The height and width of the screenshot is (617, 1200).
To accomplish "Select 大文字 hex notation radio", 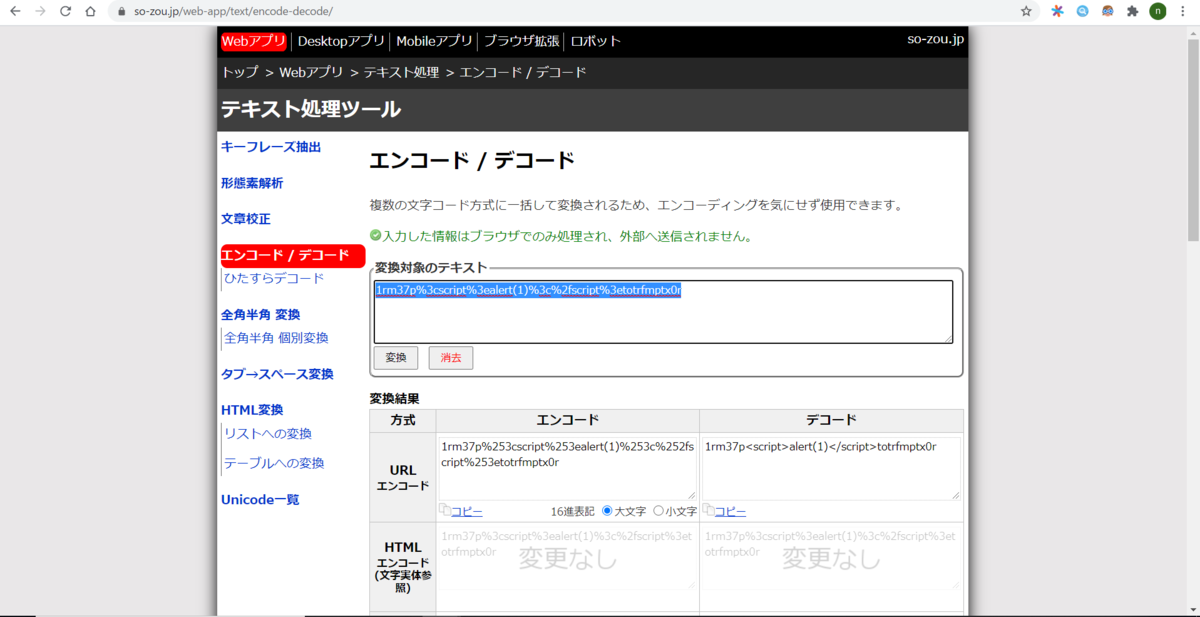I will pos(607,511).
